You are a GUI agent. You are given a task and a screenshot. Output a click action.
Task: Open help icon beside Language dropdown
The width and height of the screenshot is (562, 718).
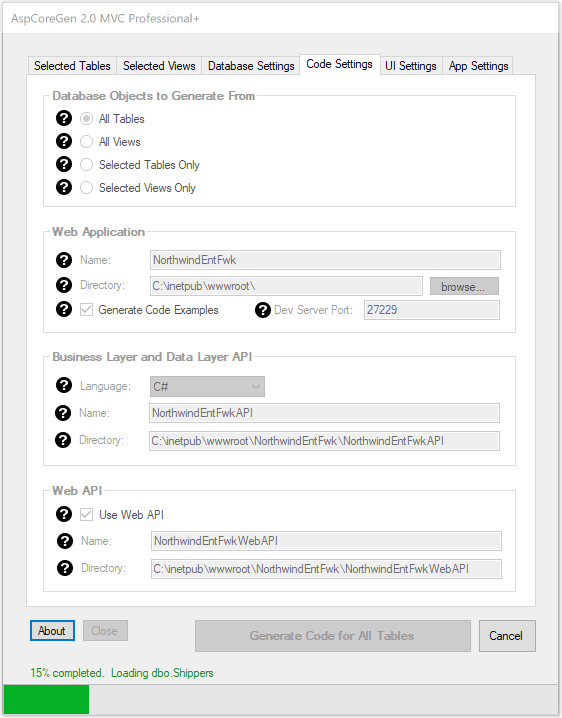64,385
